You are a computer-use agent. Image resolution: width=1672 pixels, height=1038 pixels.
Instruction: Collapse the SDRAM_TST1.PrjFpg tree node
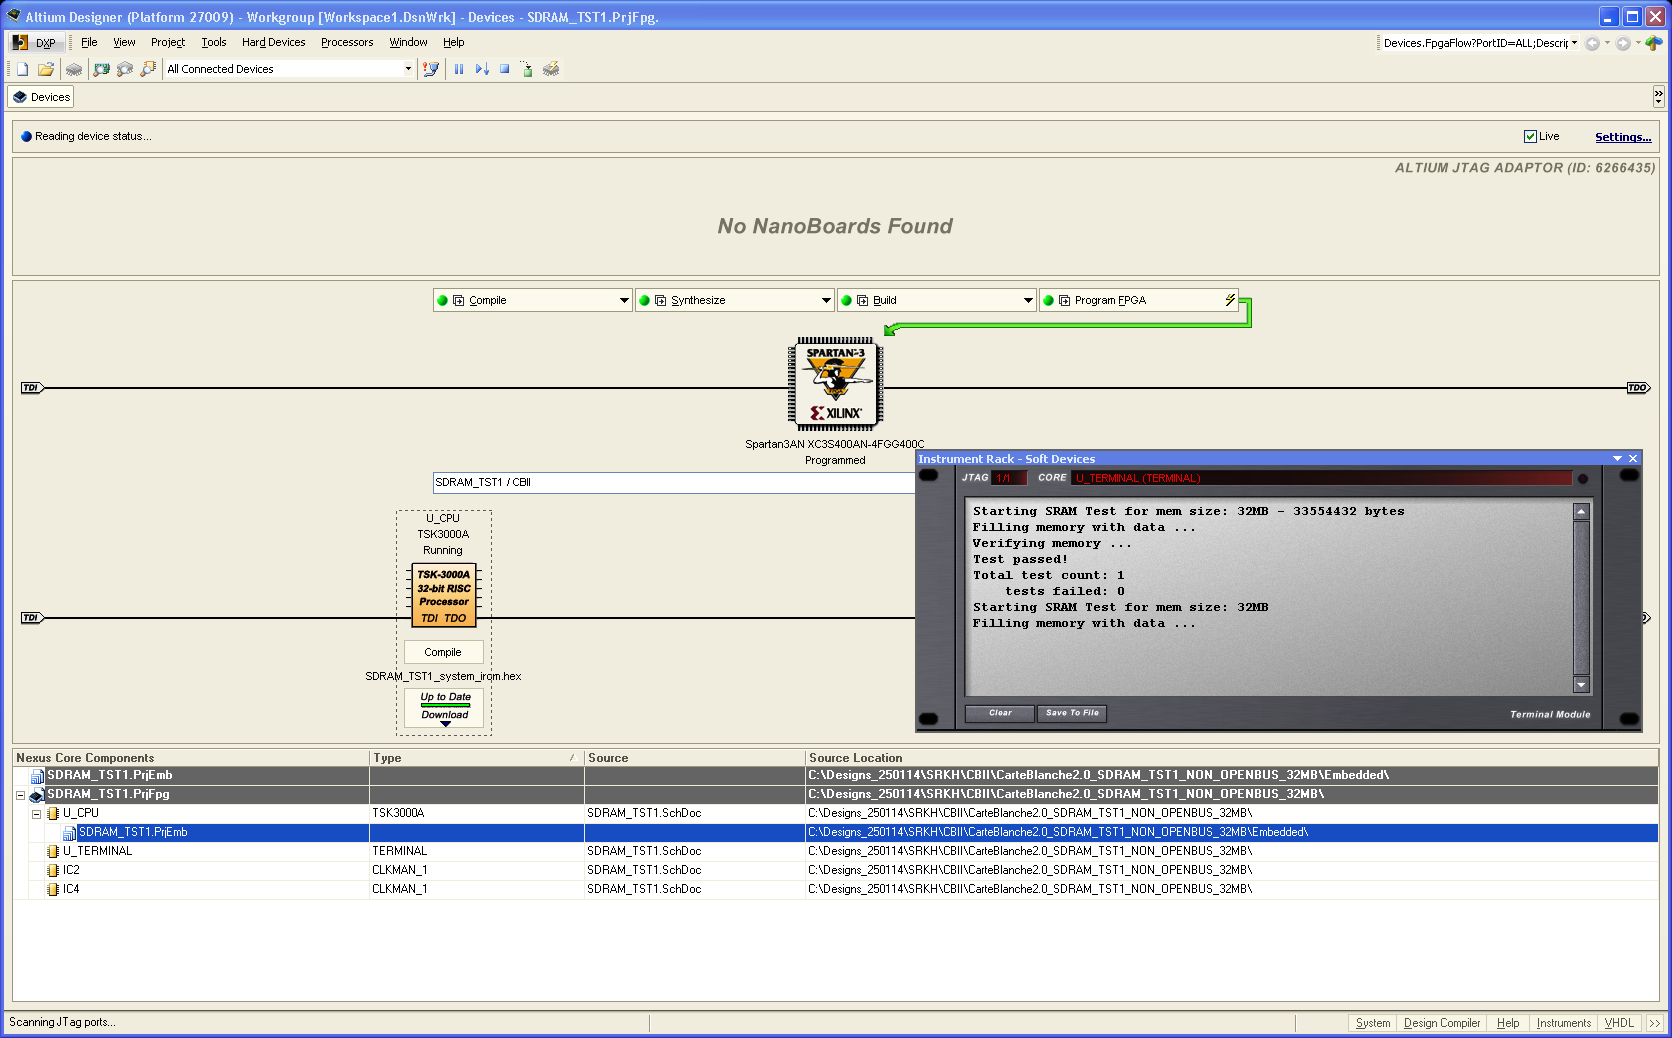click(20, 795)
